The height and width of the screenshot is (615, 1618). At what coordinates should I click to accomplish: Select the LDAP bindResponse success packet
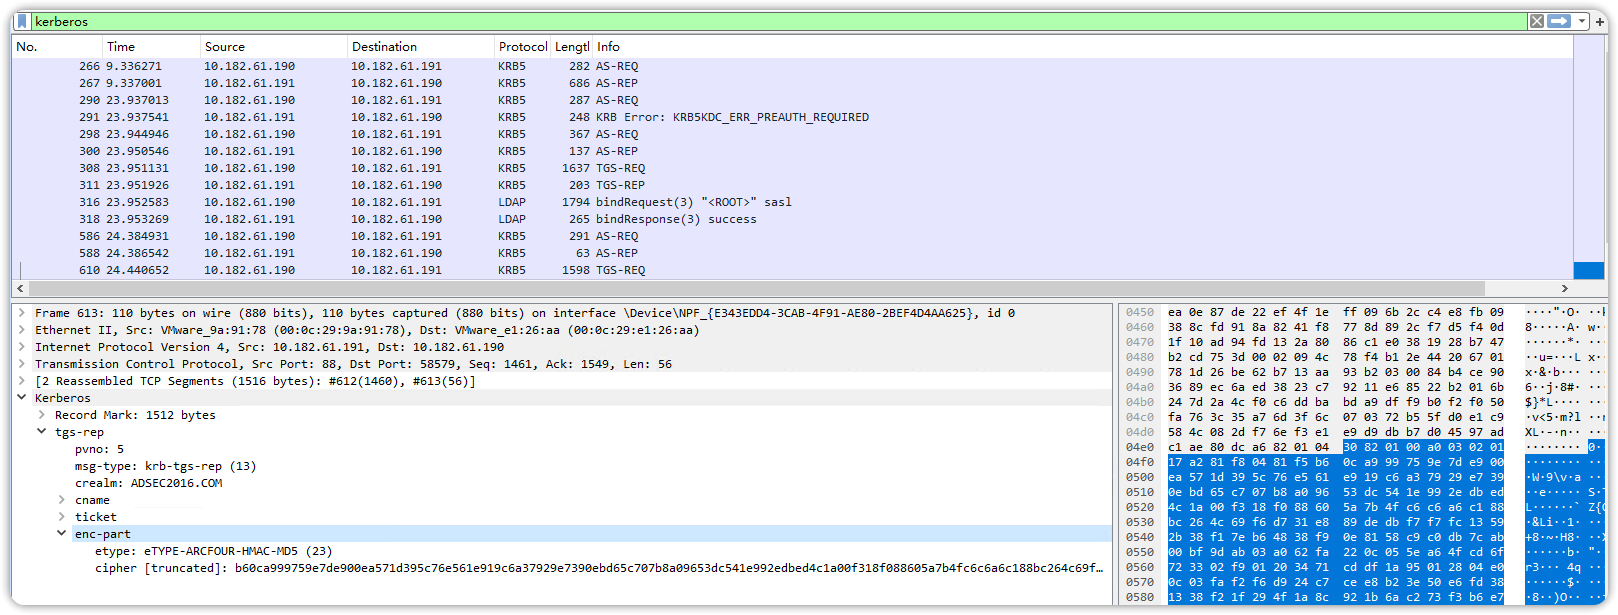pos(676,219)
